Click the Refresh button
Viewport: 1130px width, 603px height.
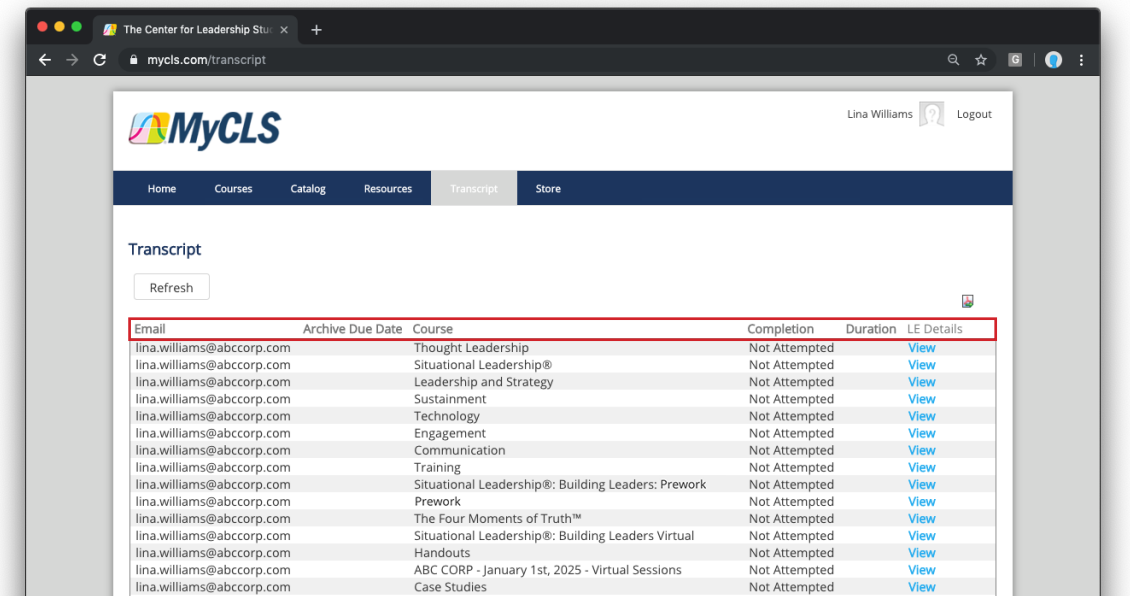click(x=172, y=287)
